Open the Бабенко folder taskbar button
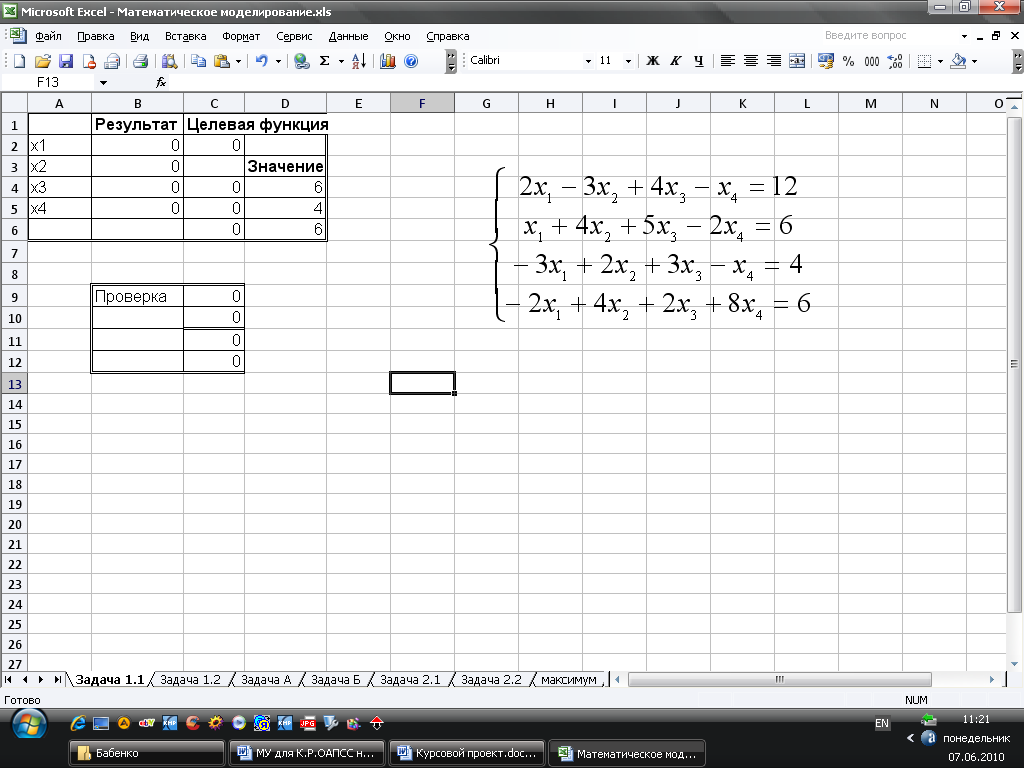1024x768 pixels. coord(146,753)
